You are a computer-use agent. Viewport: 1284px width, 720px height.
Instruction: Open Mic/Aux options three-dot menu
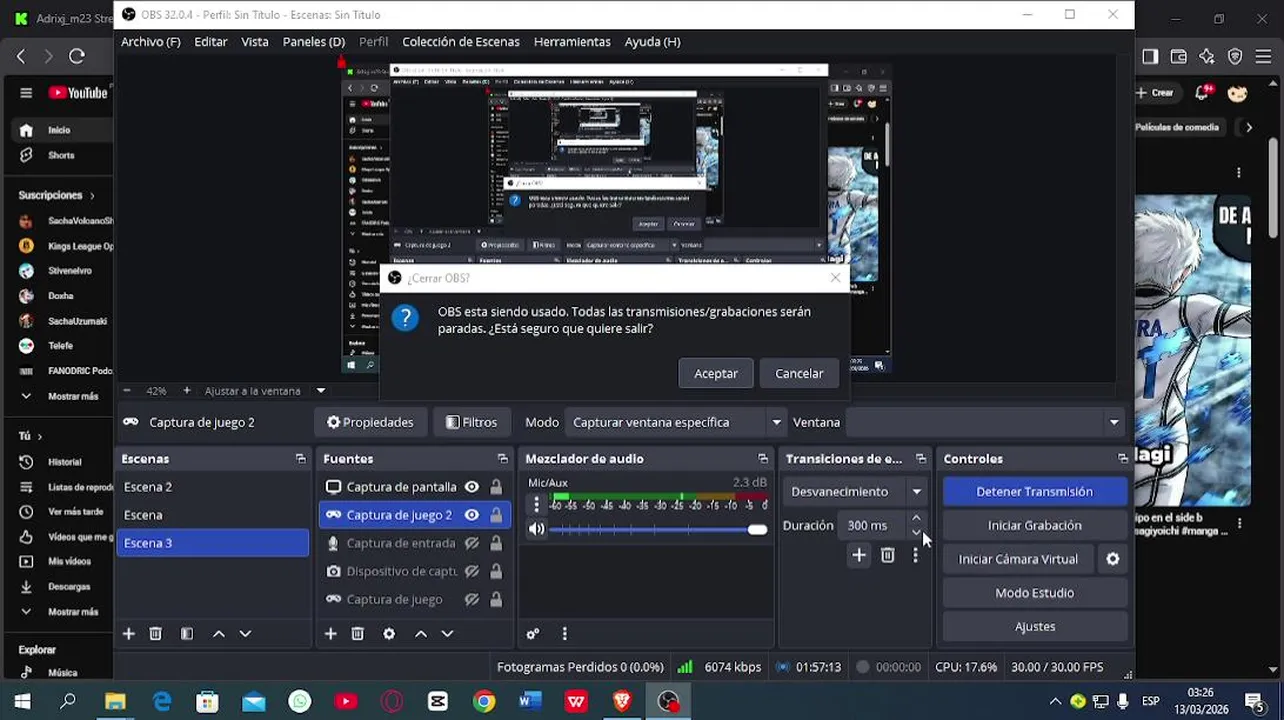537,504
